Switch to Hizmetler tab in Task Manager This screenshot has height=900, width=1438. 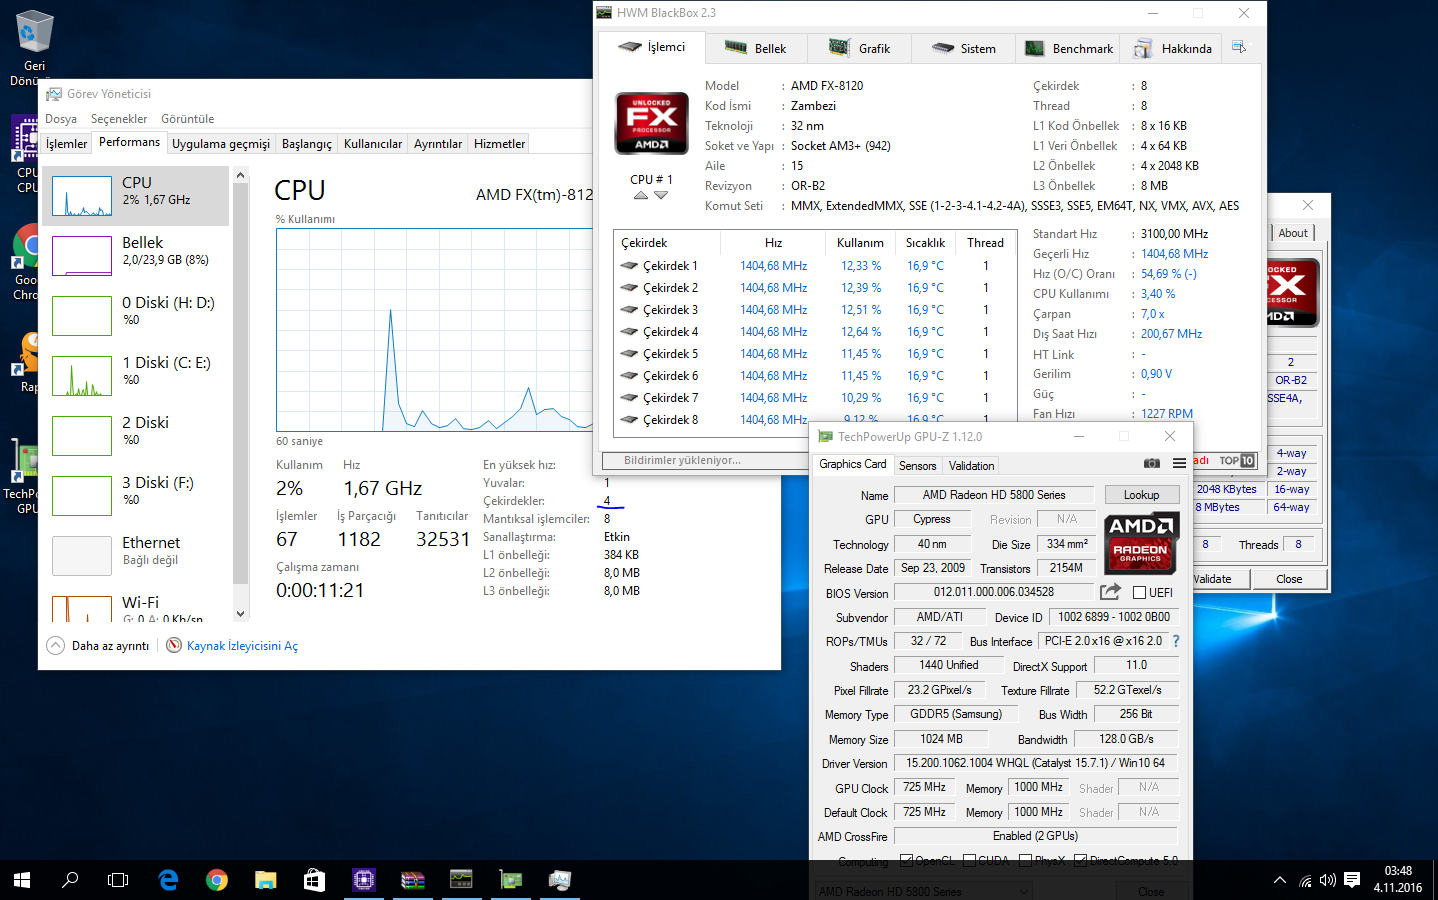click(499, 144)
